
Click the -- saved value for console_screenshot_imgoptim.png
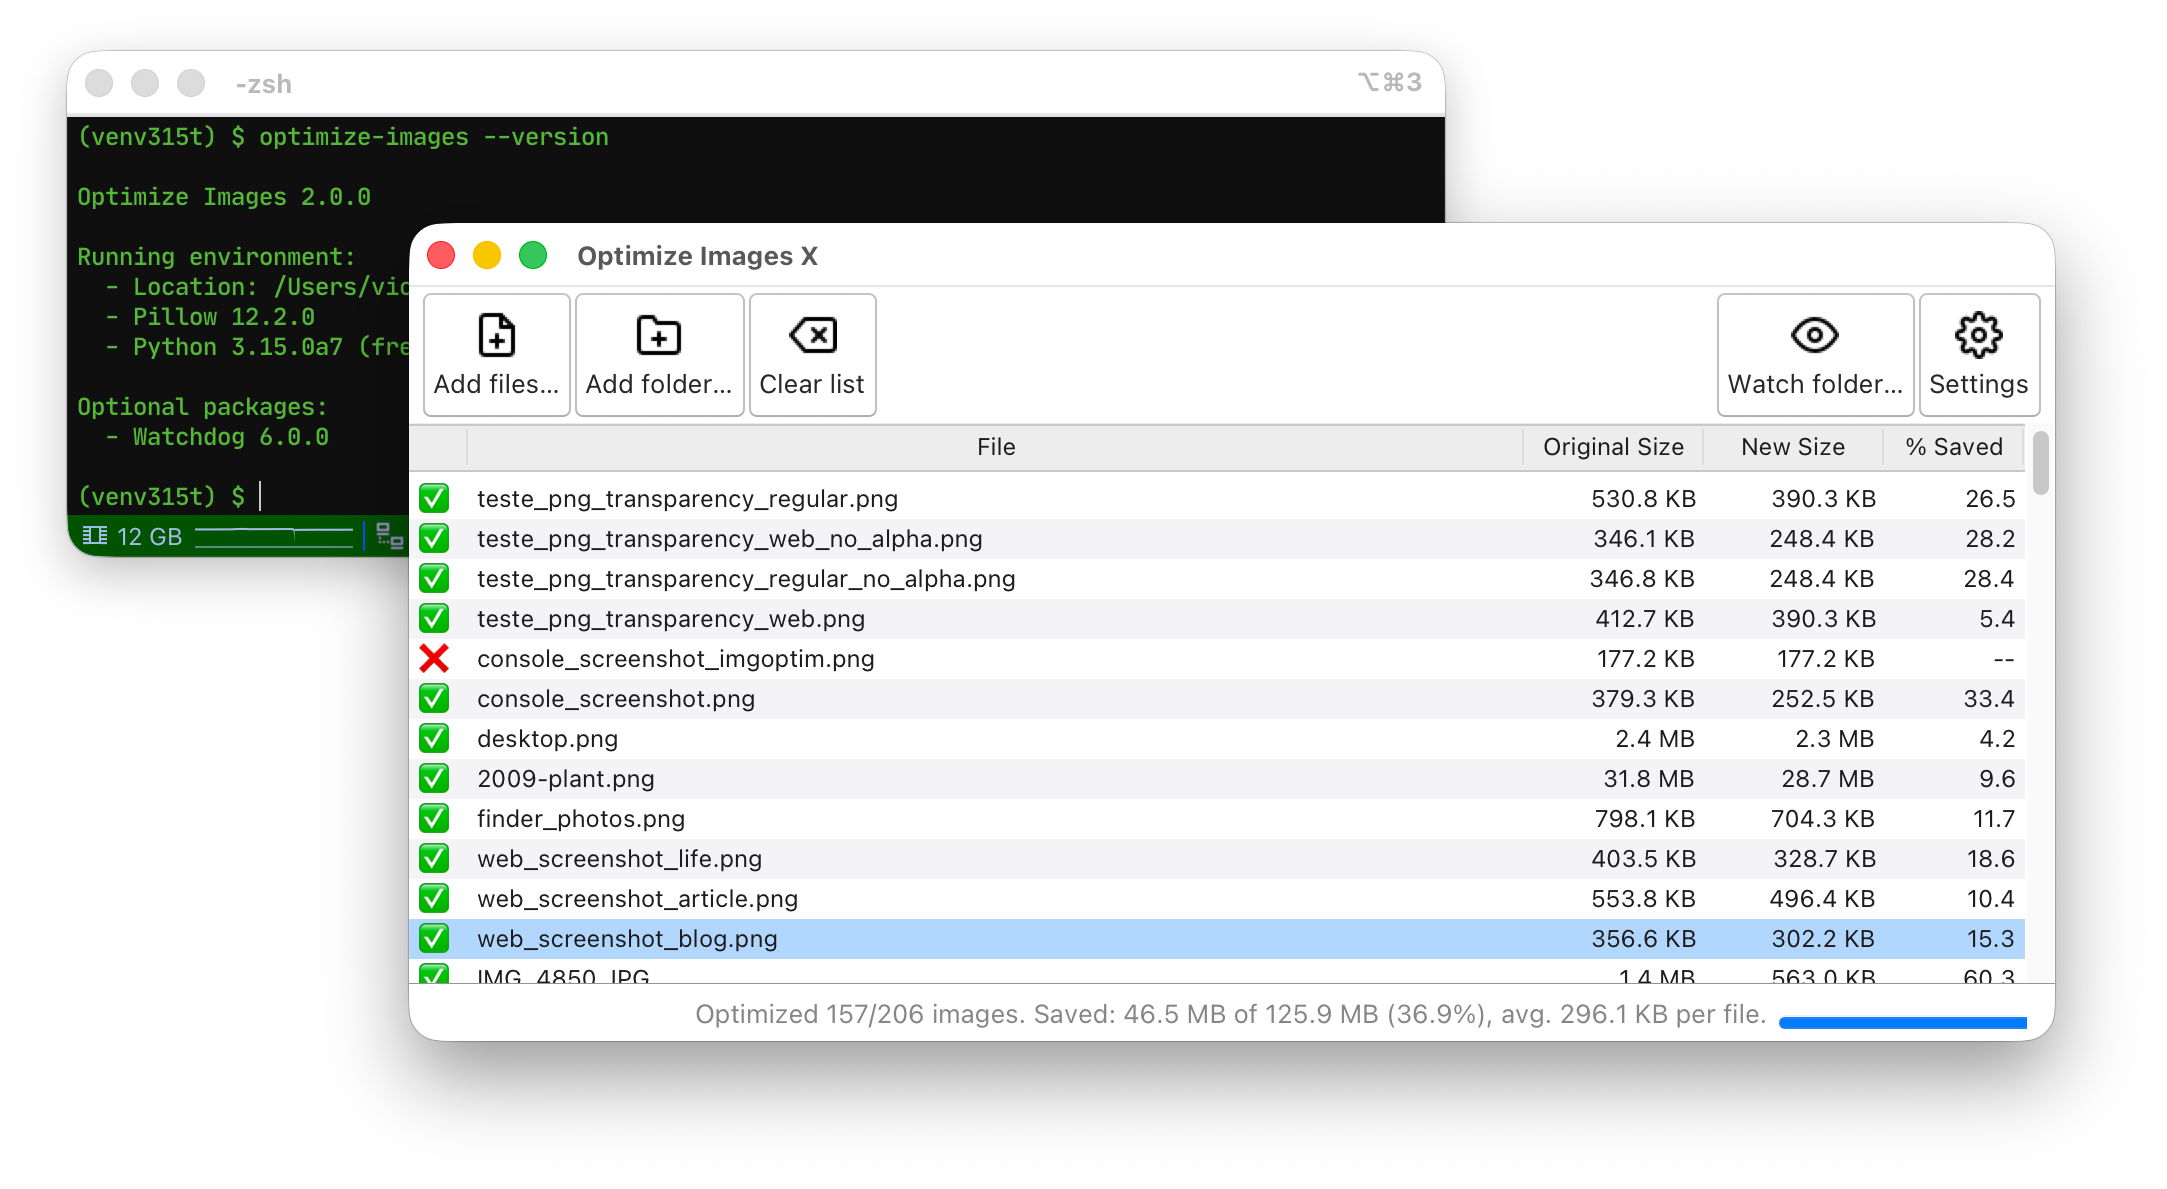pos(2003,659)
